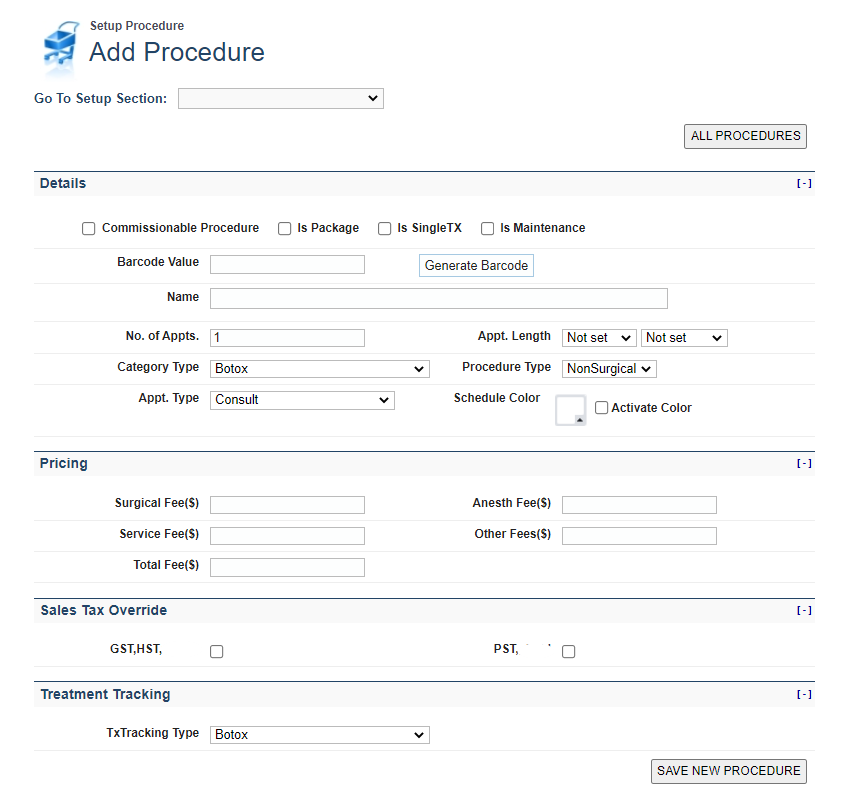This screenshot has height=806, width=841.
Task: Enable the Commissionable Procedure checkbox
Action: coord(89,229)
